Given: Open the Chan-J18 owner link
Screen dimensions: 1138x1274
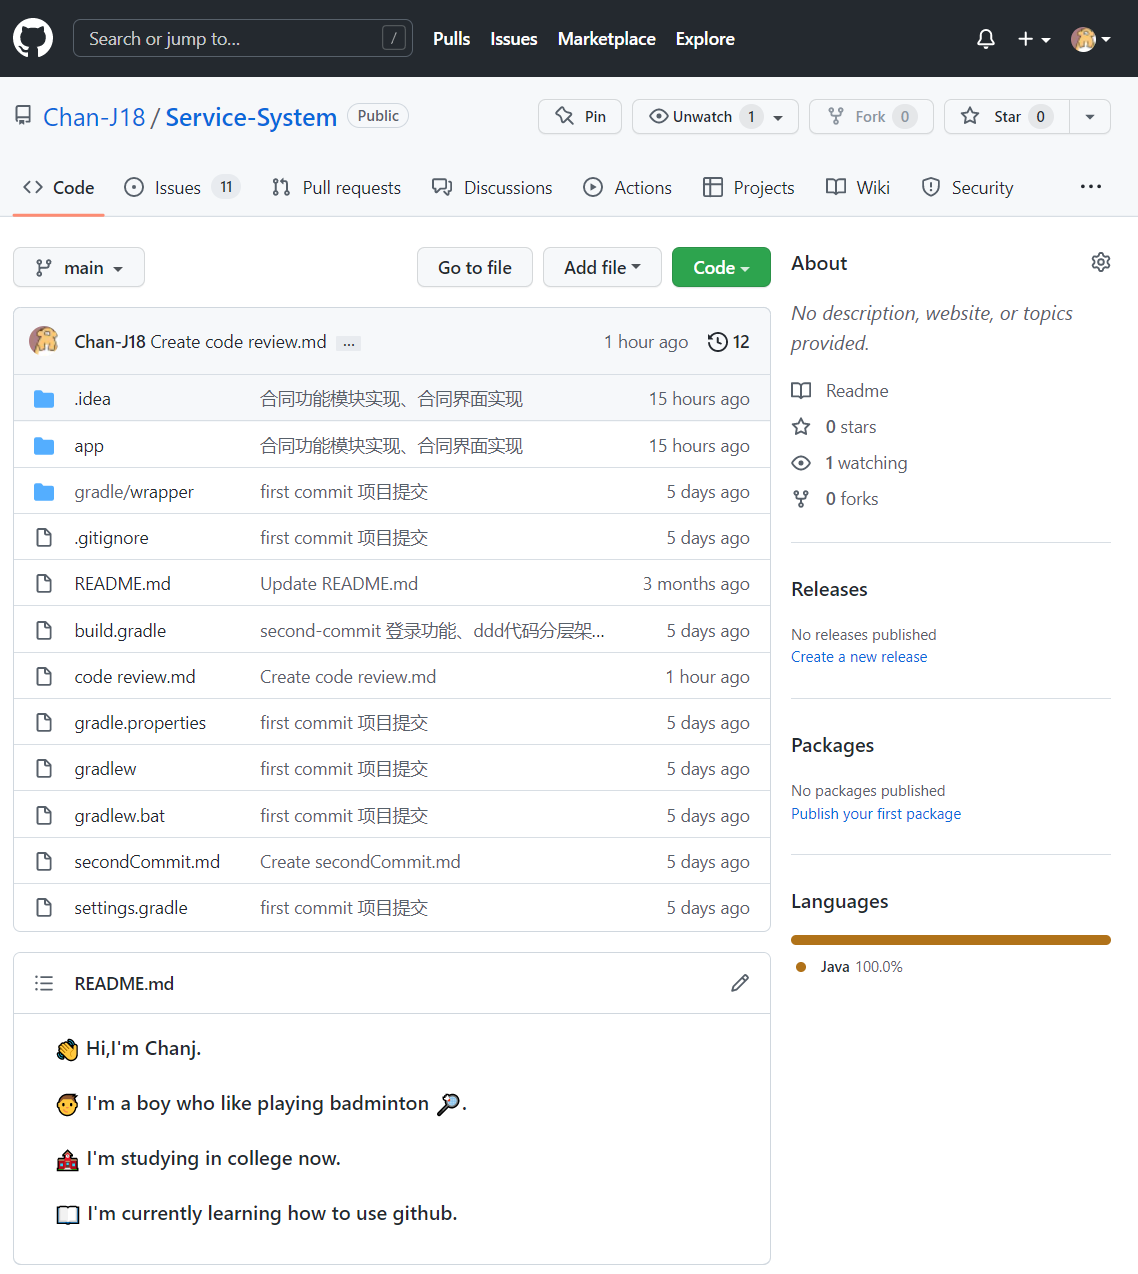Looking at the screenshot, I should pyautogui.click(x=94, y=117).
